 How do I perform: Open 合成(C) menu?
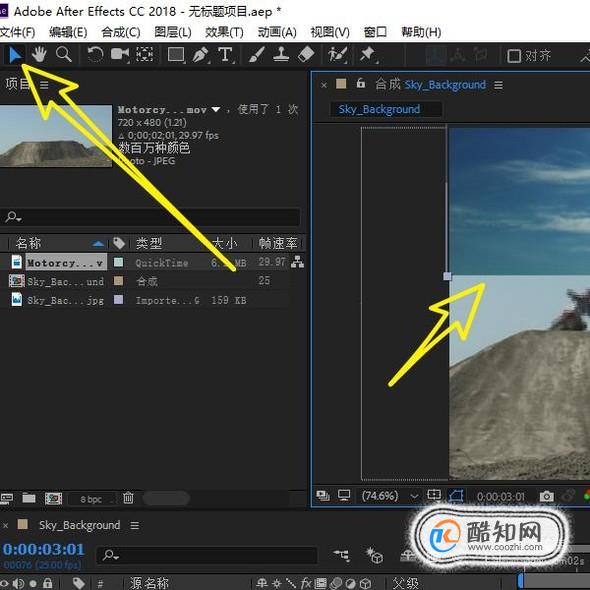[121, 32]
